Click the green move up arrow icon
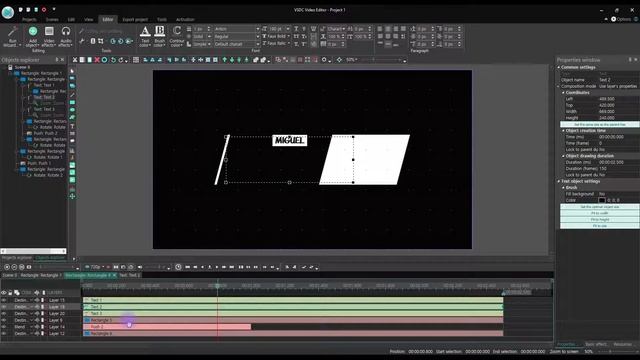Image resolution: width=640 pixels, height=360 pixels. click(x=224, y=60)
